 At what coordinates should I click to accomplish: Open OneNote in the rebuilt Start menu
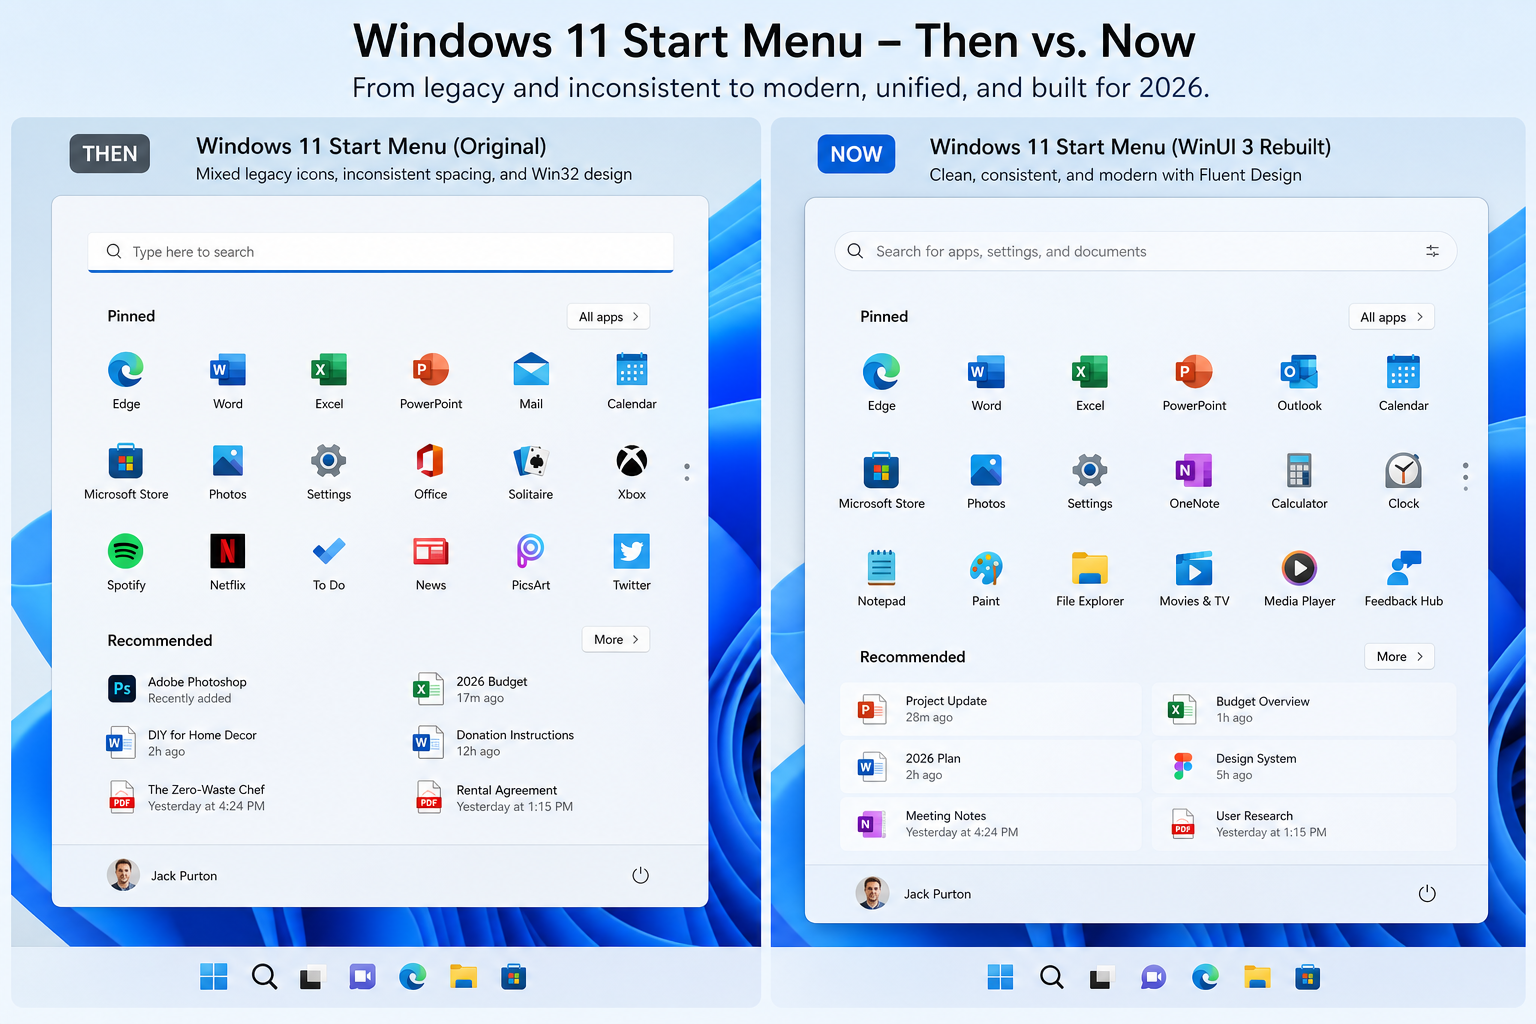coord(1194,481)
